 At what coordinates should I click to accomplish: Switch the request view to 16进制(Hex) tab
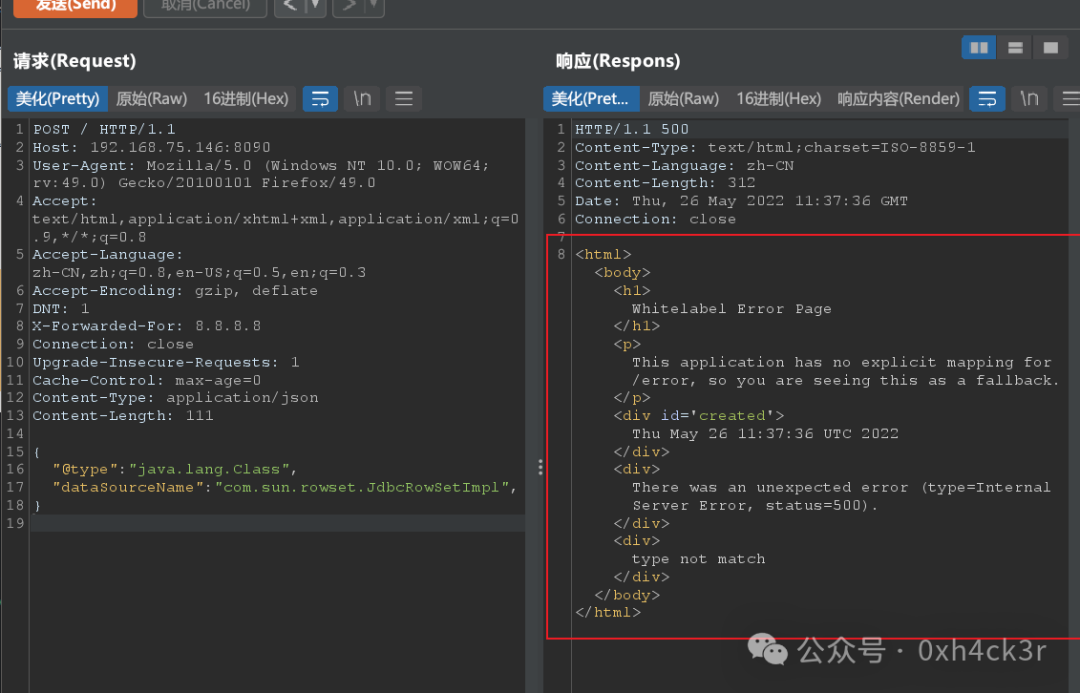(246, 99)
